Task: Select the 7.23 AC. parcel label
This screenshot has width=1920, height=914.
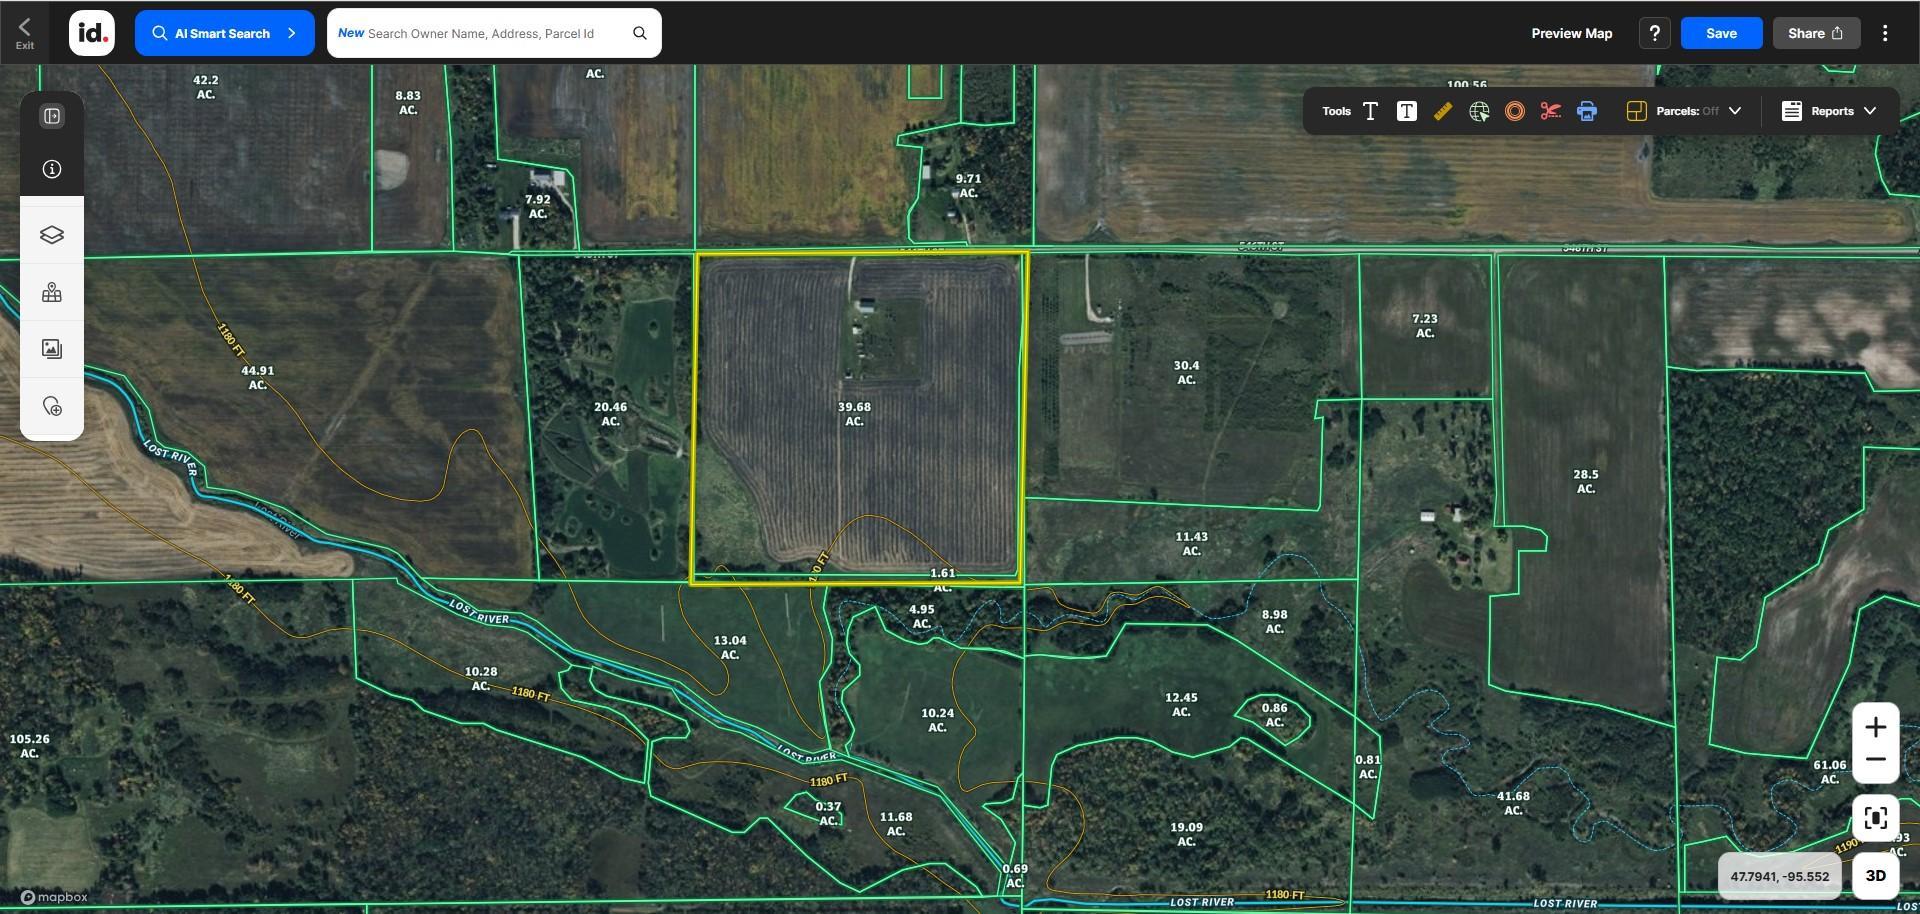Action: (1425, 325)
